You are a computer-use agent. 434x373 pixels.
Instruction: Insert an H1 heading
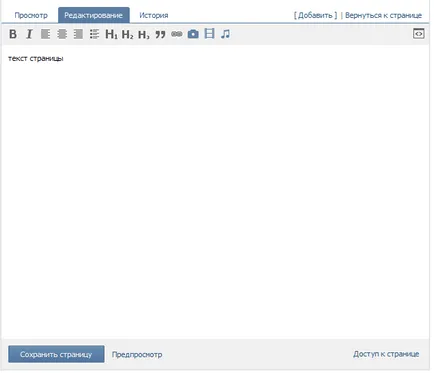pos(111,34)
